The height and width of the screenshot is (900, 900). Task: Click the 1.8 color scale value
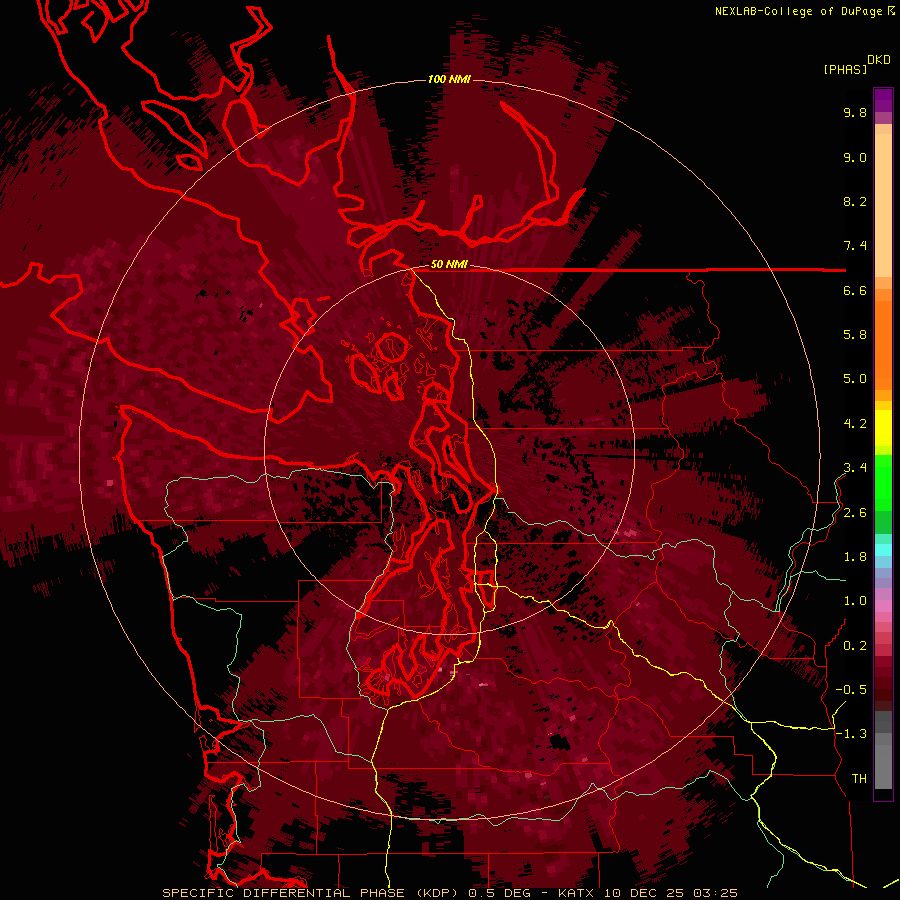(x=855, y=557)
